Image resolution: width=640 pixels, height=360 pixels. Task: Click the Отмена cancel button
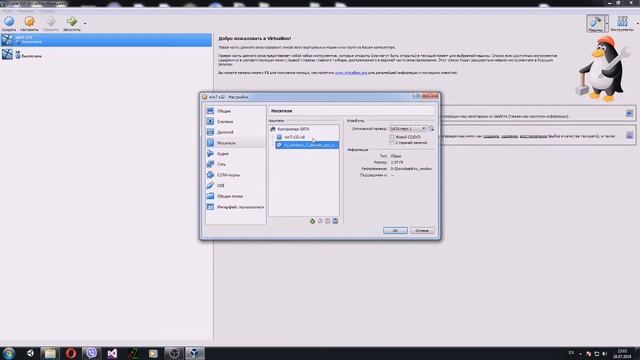point(422,231)
